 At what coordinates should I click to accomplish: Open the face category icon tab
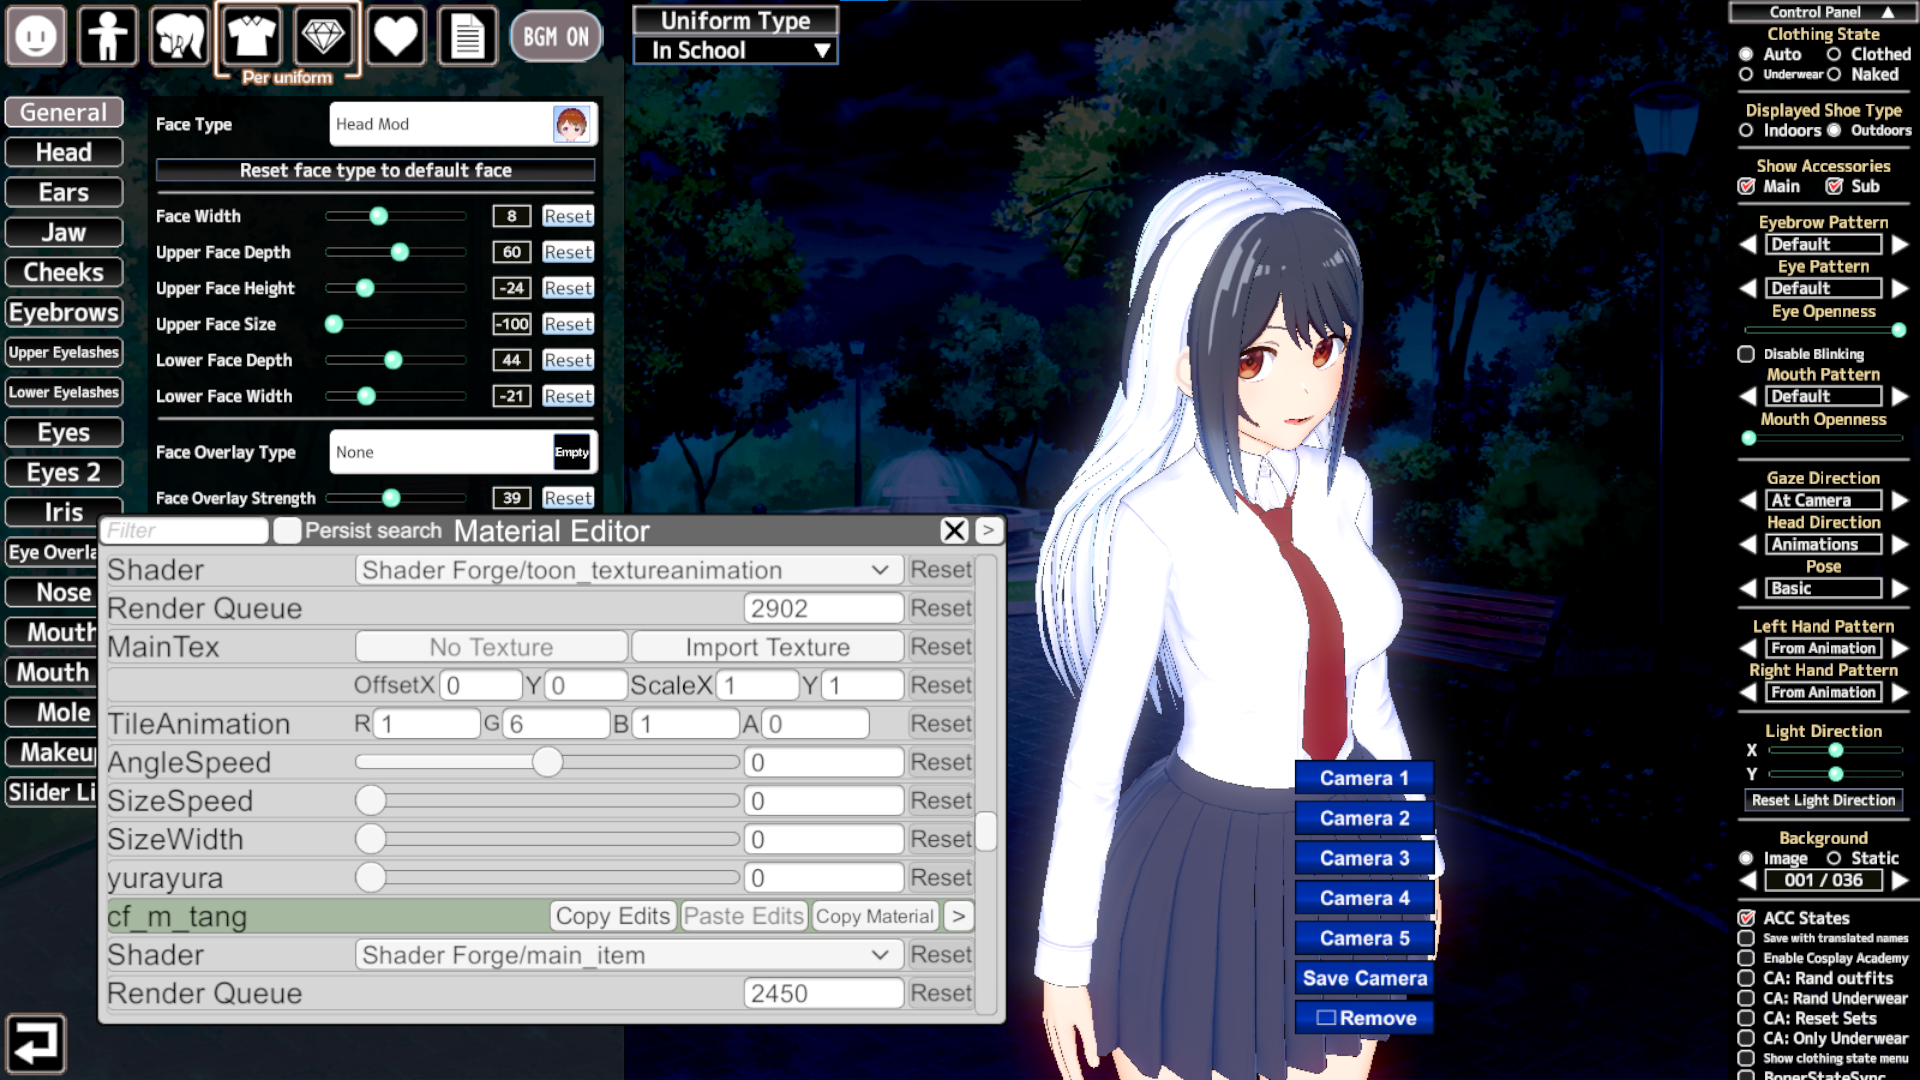(36, 37)
